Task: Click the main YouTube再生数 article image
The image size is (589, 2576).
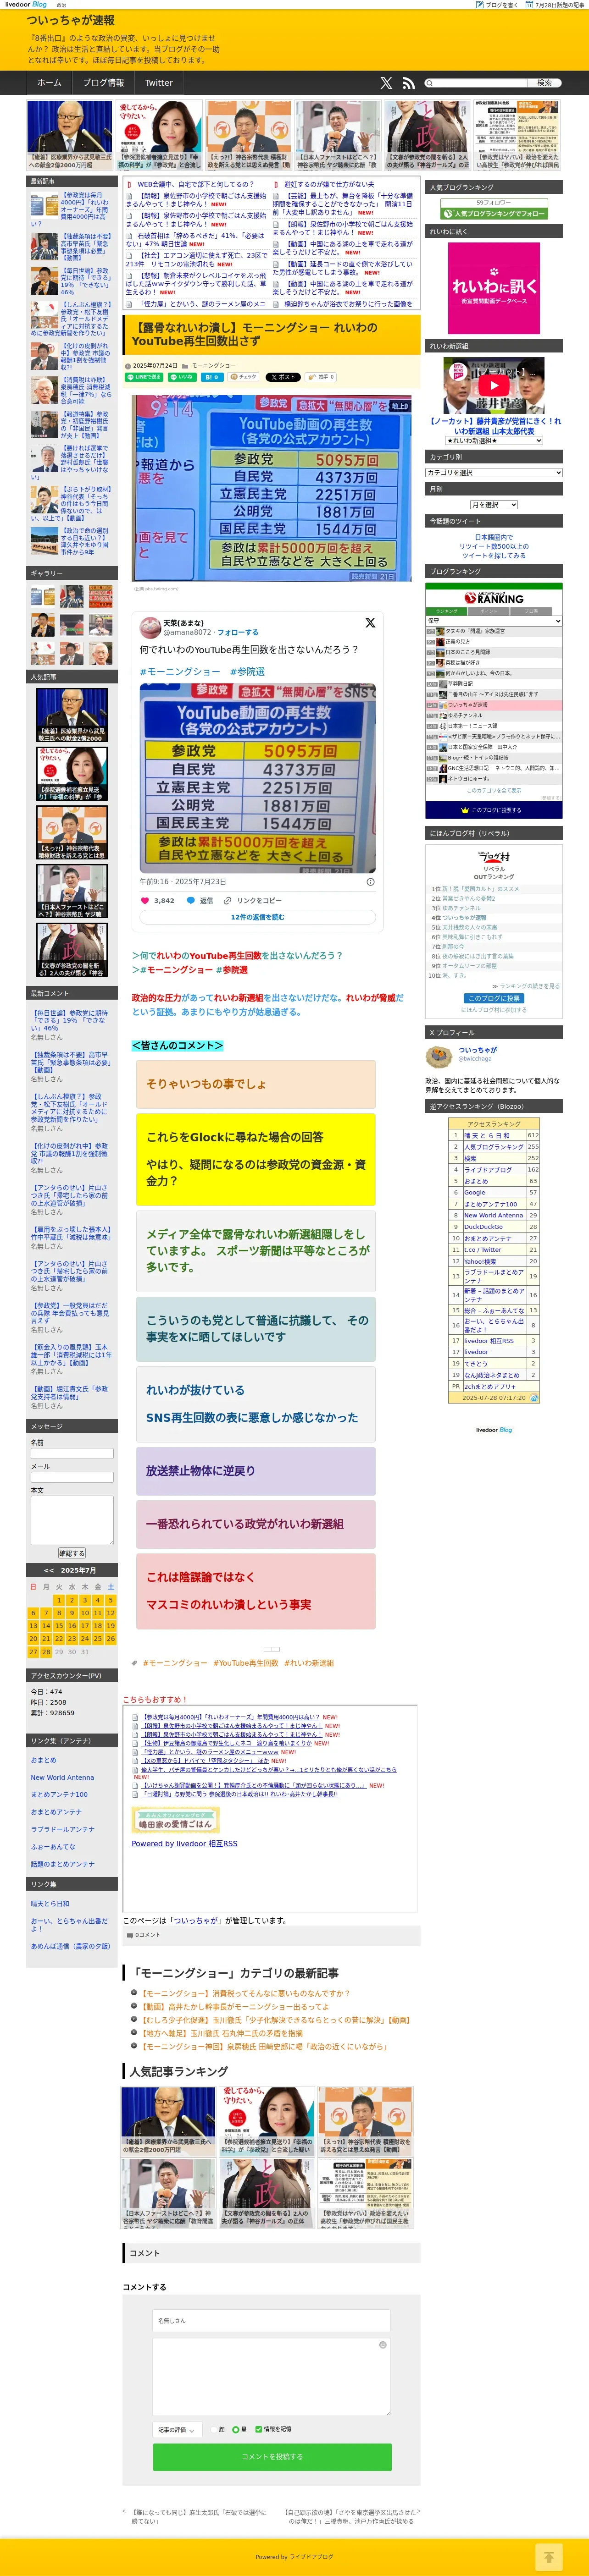Action: pos(271,488)
